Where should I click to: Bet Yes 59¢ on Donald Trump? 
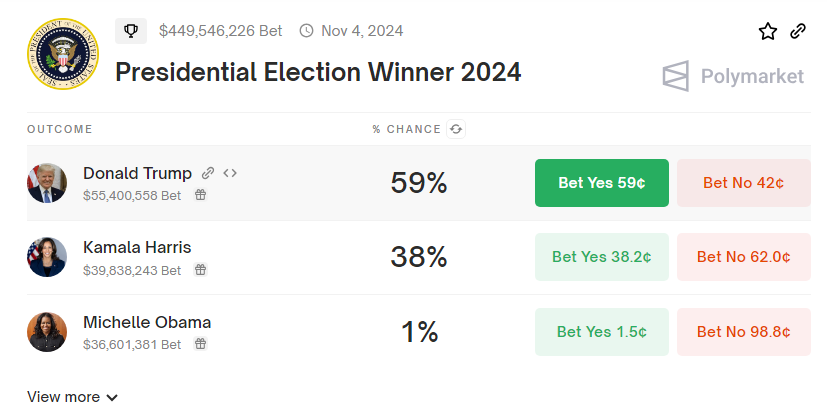tap(602, 183)
